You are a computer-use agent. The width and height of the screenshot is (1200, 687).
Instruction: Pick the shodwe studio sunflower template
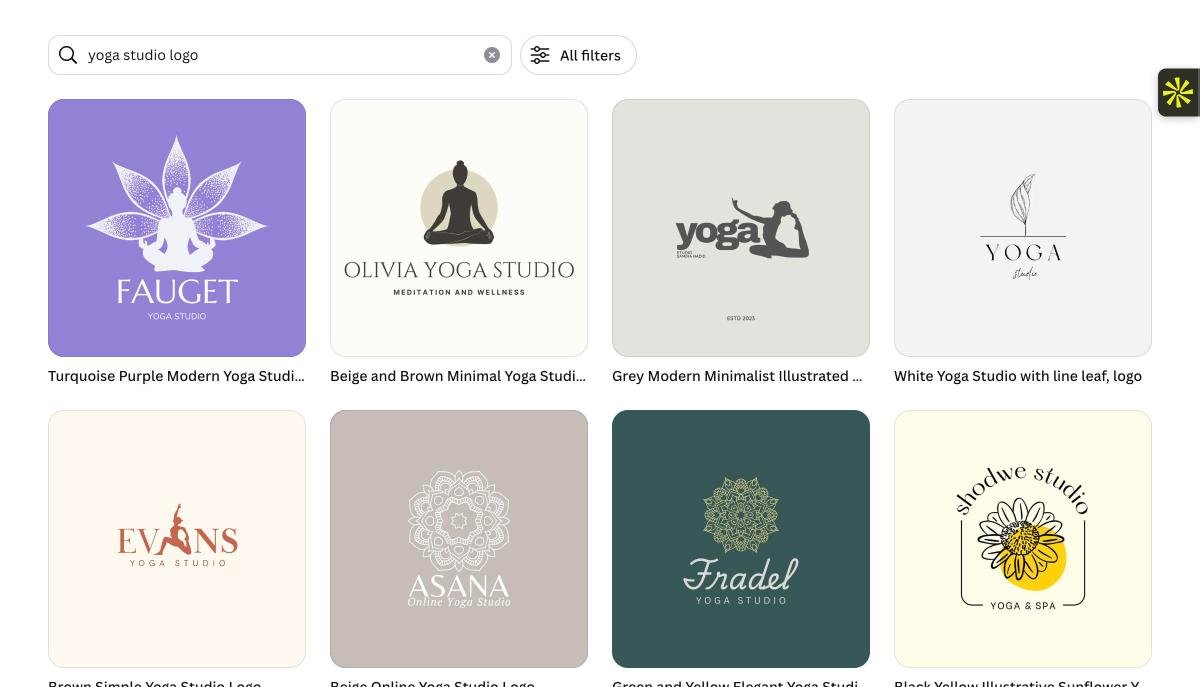tap(1023, 539)
